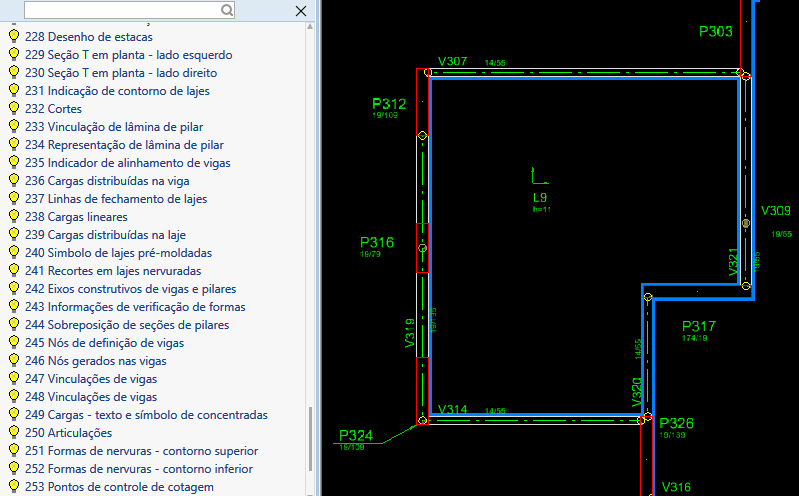Viewport: 799px width, 496px height.
Task: Click inside the layer search text field
Action: tap(120, 10)
